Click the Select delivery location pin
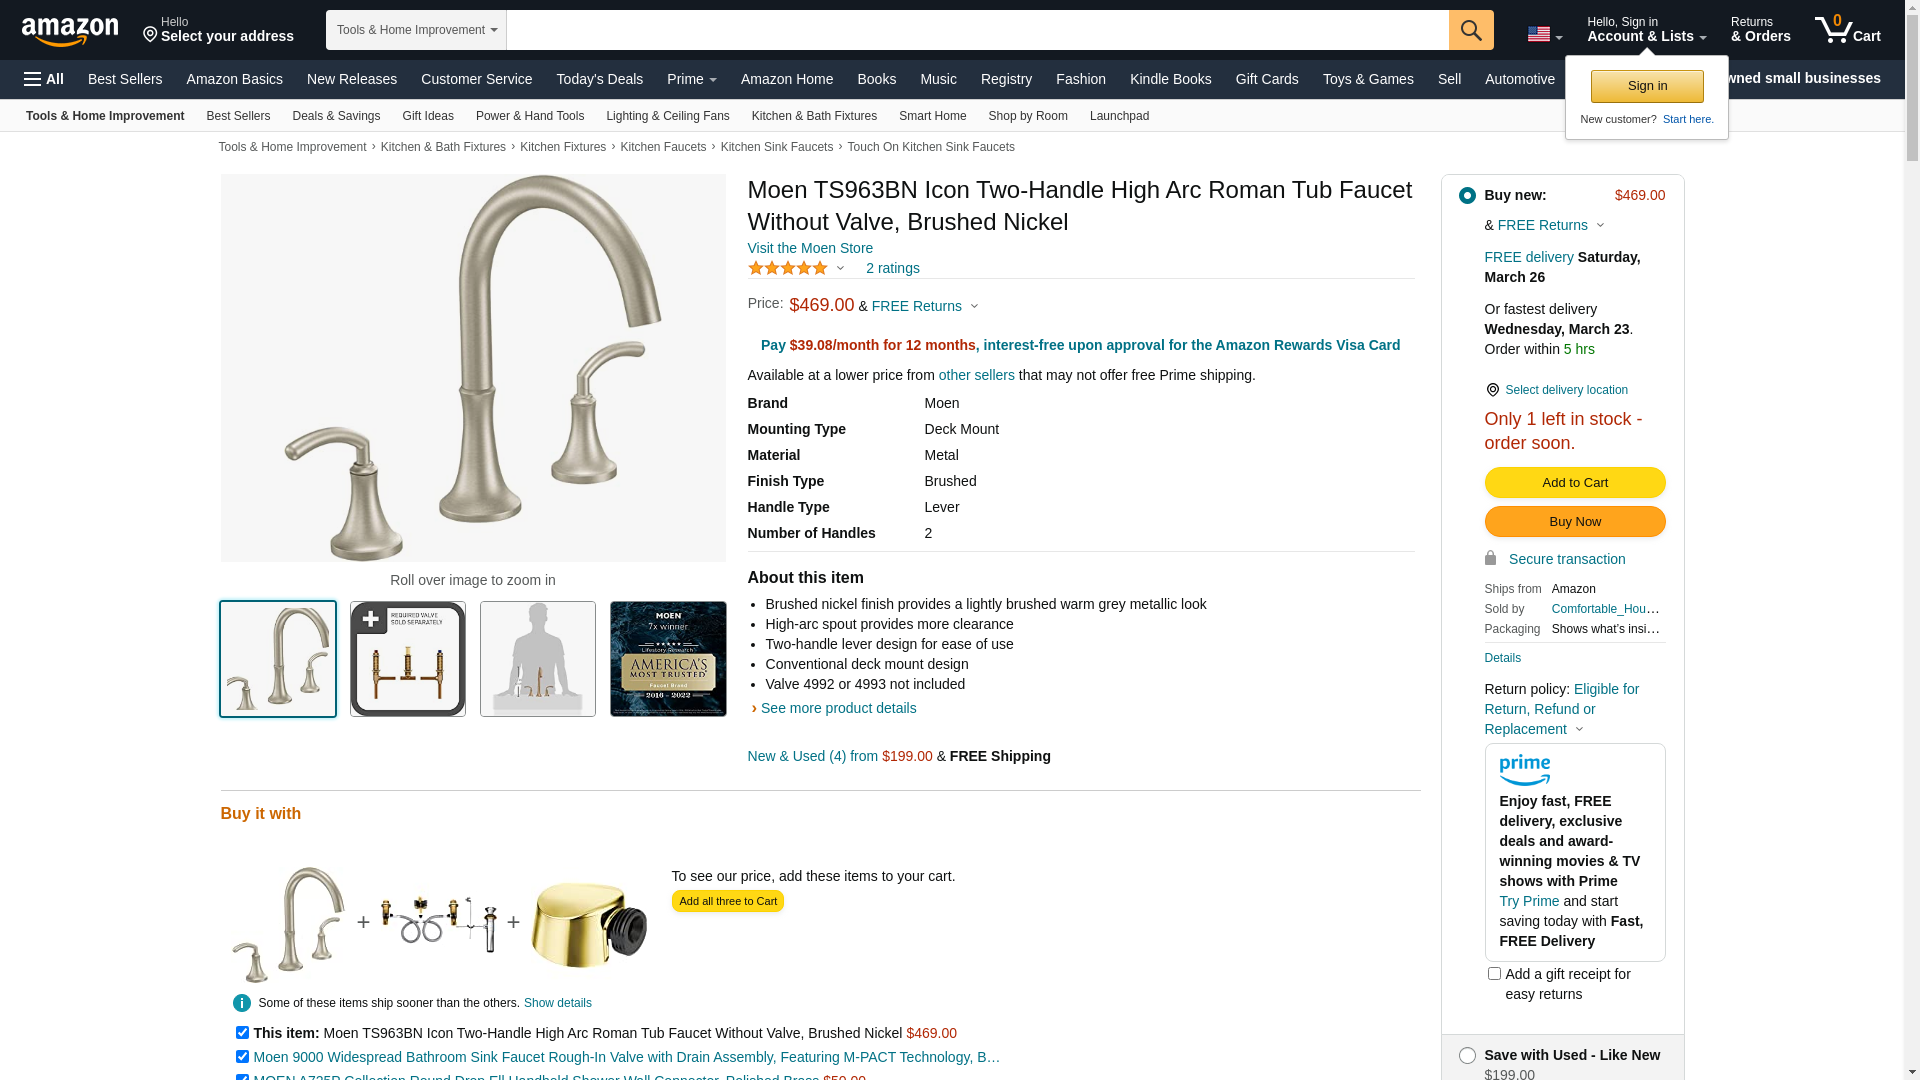The image size is (1920, 1080). [x=1492, y=390]
